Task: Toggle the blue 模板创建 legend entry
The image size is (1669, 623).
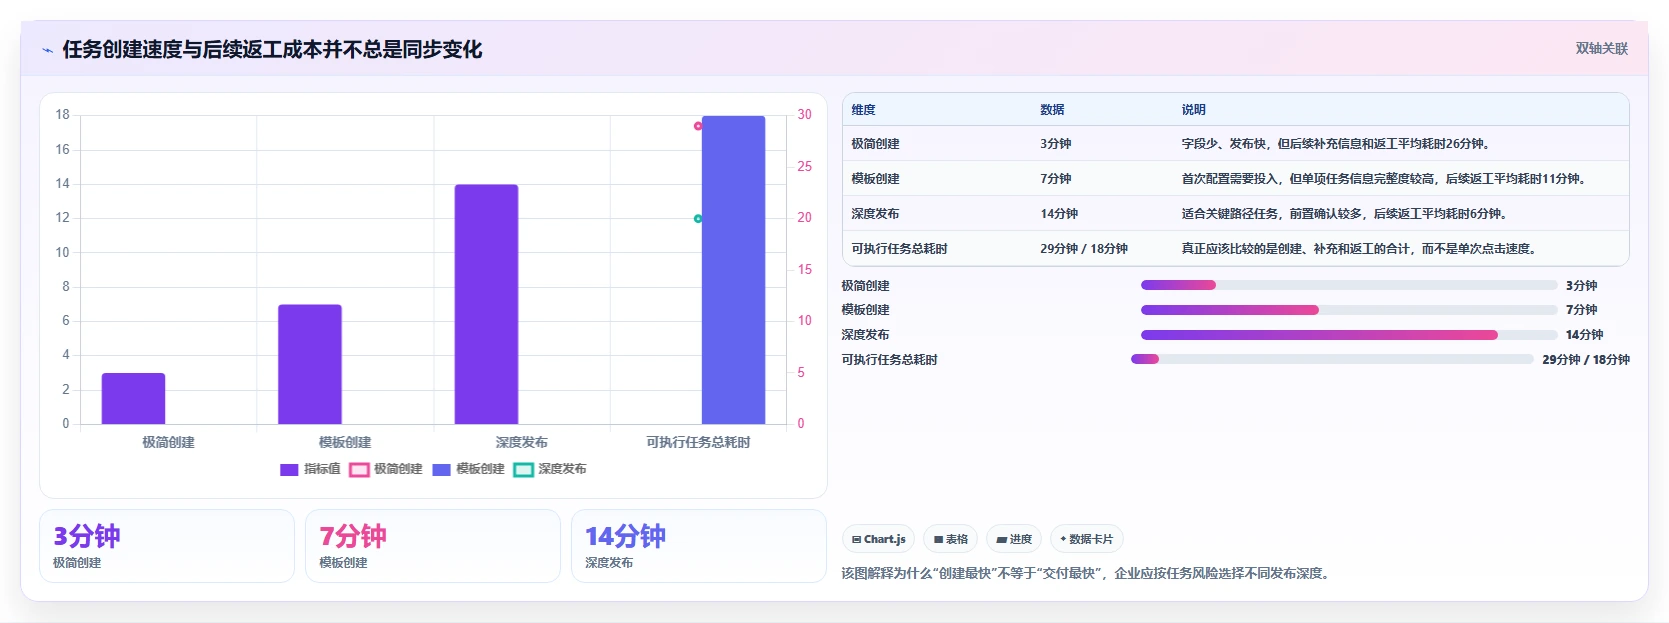Action: (x=468, y=469)
